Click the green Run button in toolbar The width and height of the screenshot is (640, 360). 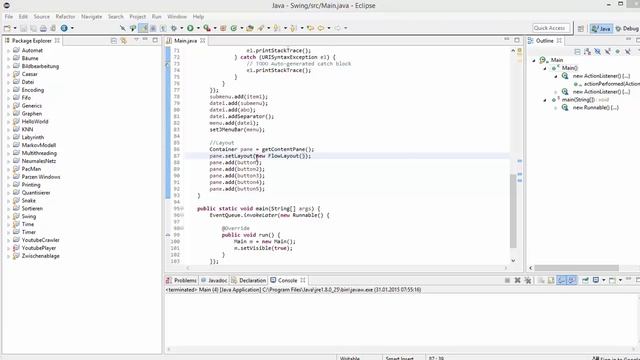[190, 28]
